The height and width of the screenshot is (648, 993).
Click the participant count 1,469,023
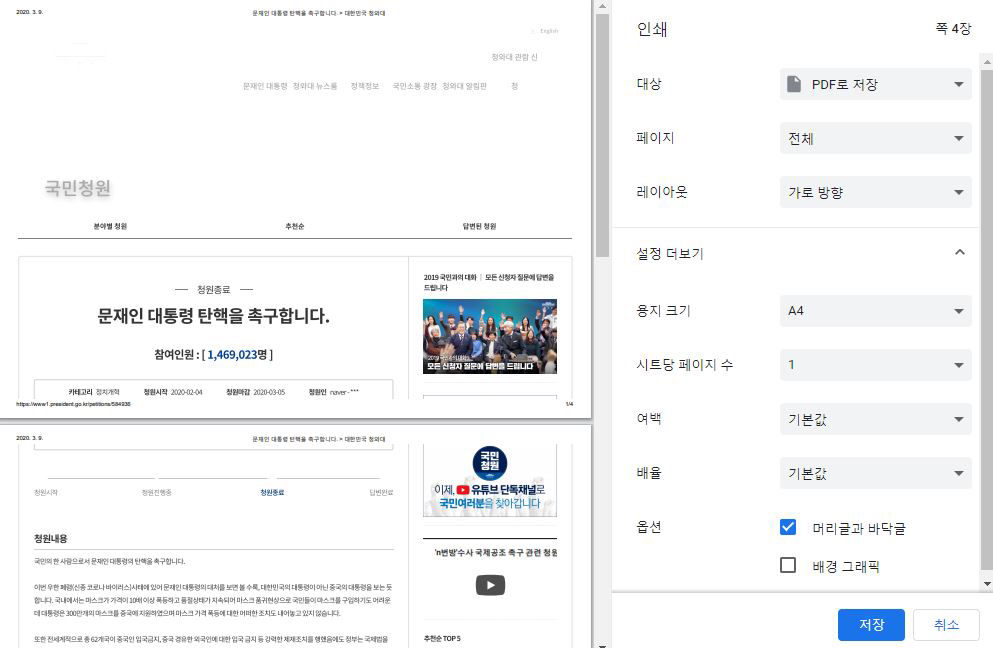click(x=232, y=355)
